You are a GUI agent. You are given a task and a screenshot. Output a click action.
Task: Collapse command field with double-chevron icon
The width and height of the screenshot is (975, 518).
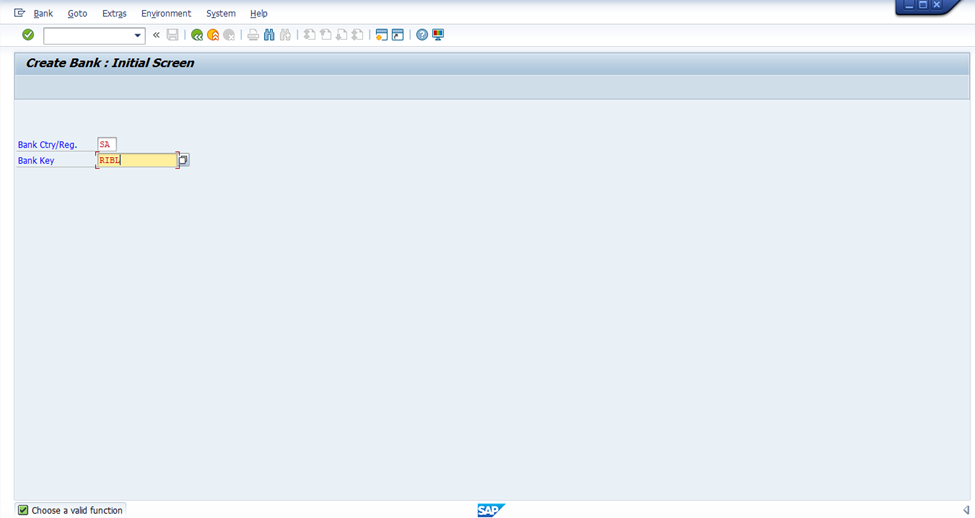[156, 35]
